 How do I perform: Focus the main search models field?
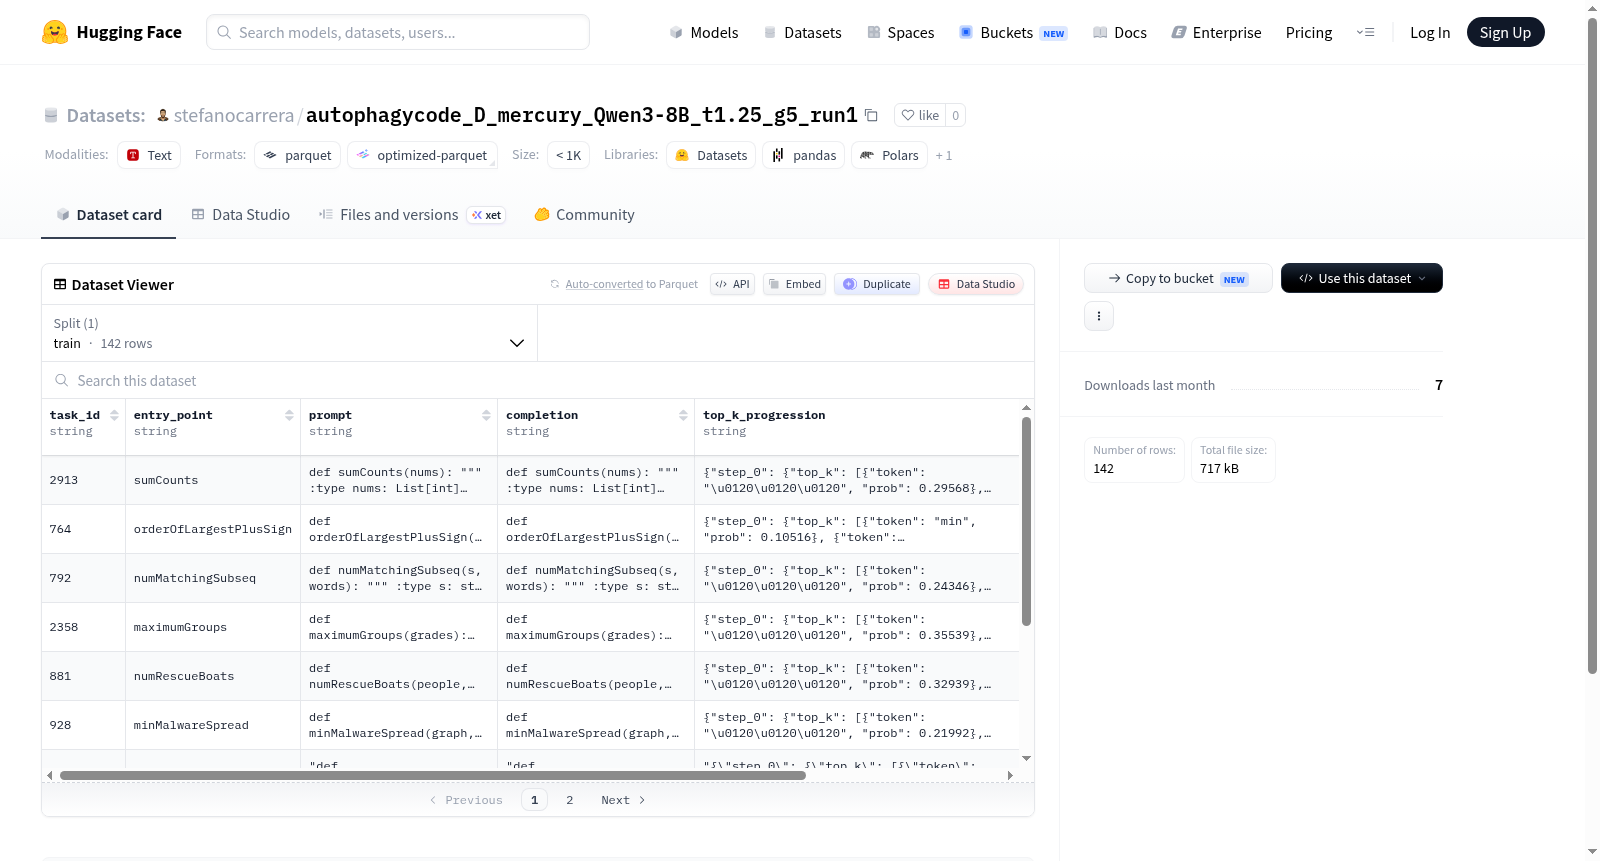pyautogui.click(x=398, y=32)
